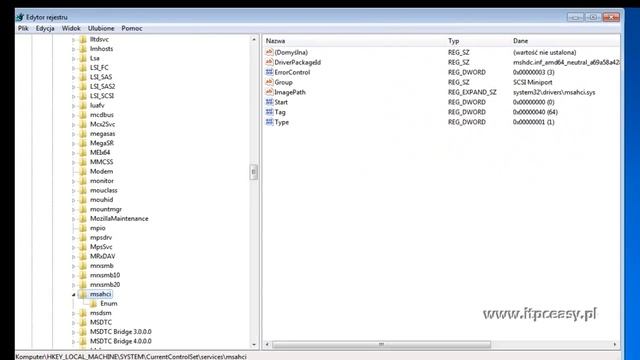Open the Ulubione menu

[x=101, y=28]
